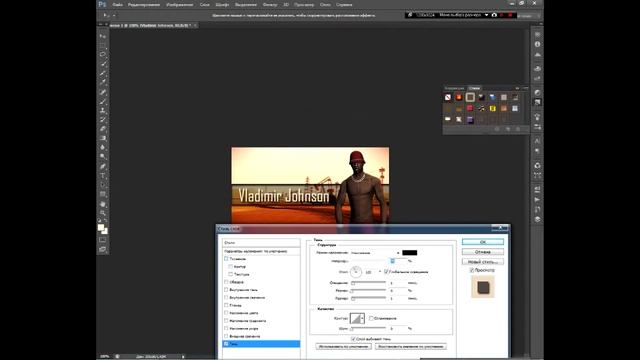Select the Quick Selection tool

pos(102,64)
